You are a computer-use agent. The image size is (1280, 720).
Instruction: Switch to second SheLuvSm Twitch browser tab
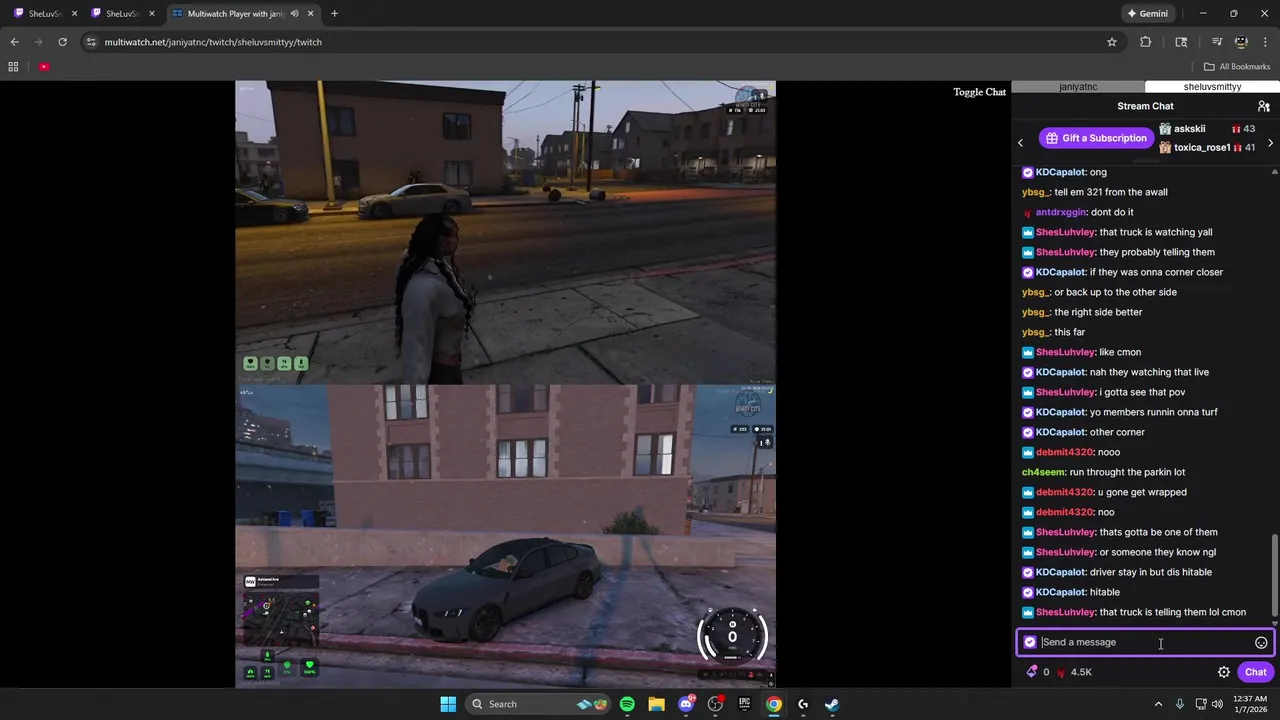click(122, 14)
